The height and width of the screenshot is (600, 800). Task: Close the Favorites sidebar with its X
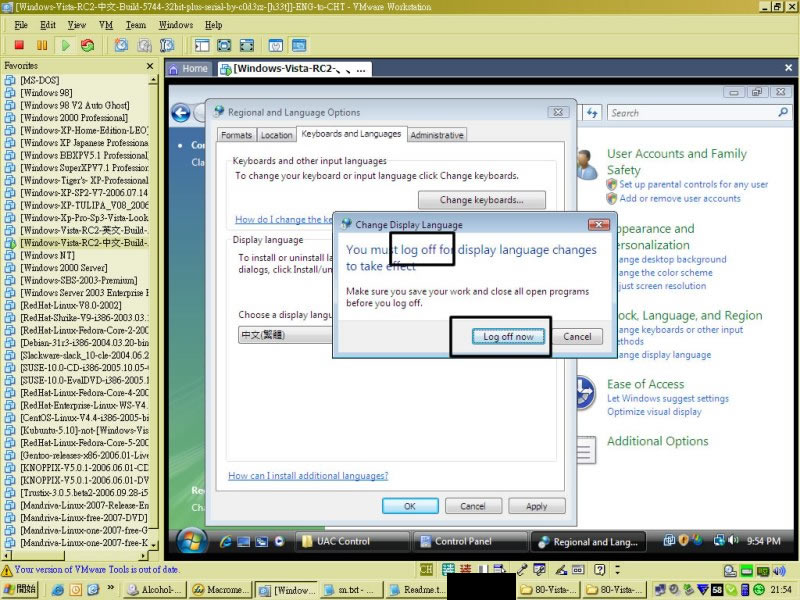click(149, 66)
